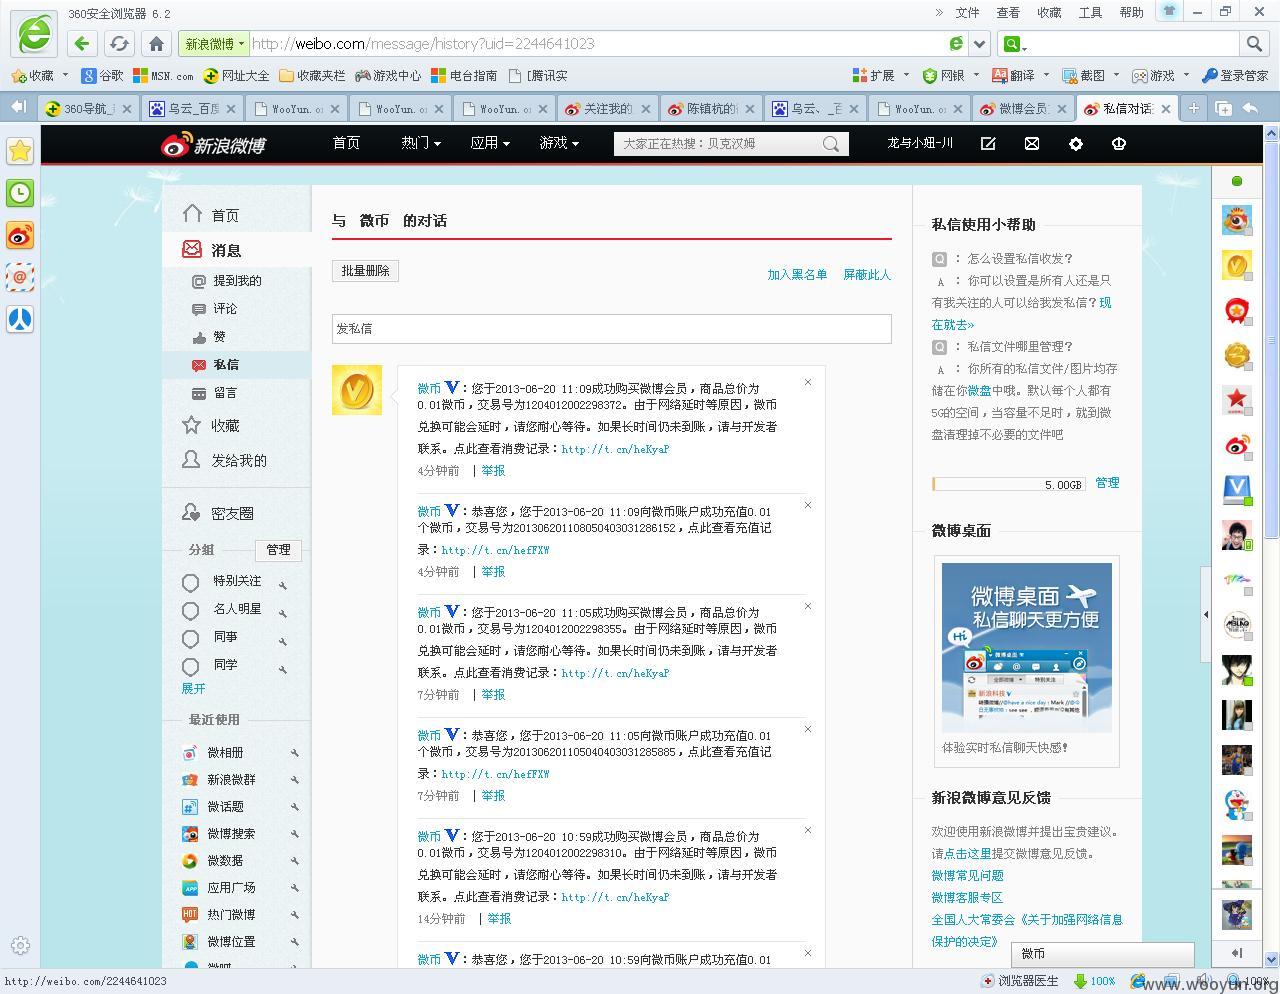The height and width of the screenshot is (994, 1280).
Task: Open the clock history icon in sidebar
Action: point(20,193)
